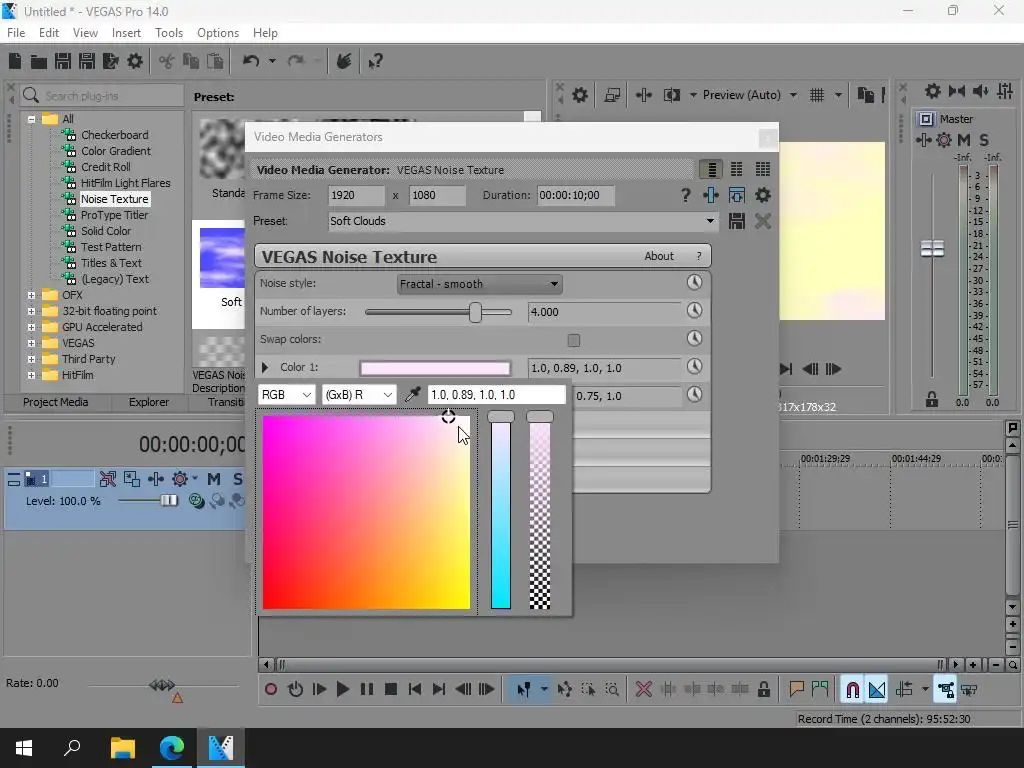The width and height of the screenshot is (1024, 768).
Task: Click the New project icon in toolbar
Action: 15,61
